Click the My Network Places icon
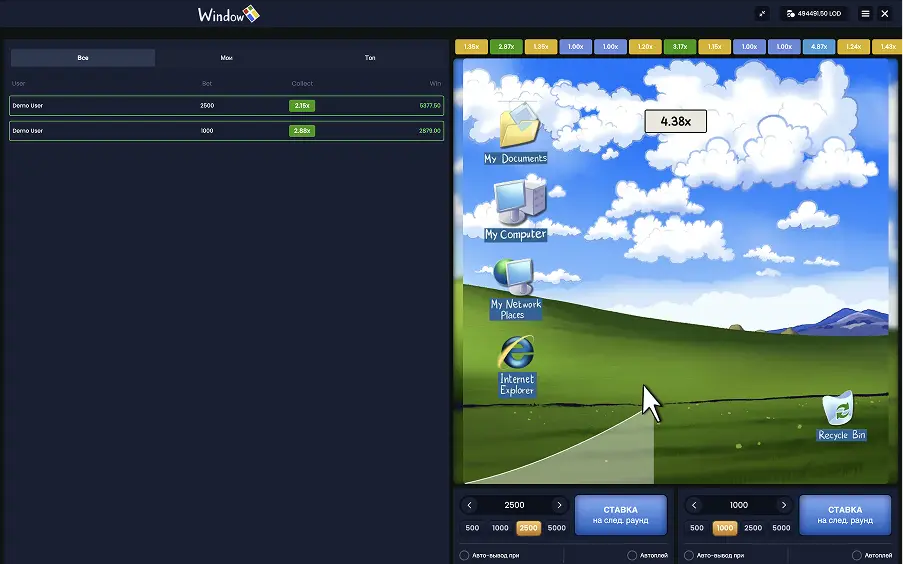This screenshot has width=903, height=564. click(514, 276)
